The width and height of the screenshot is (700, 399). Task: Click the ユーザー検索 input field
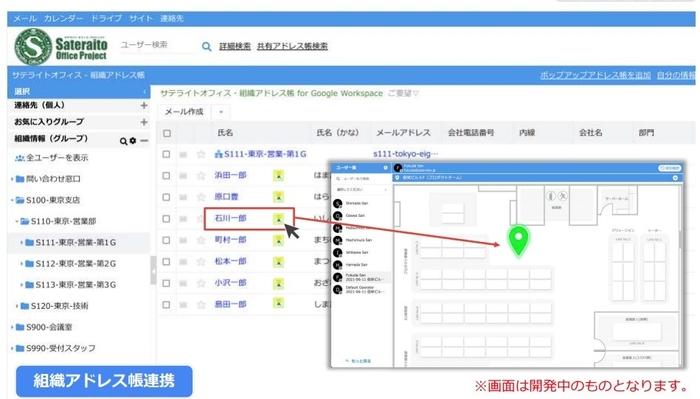pos(158,45)
